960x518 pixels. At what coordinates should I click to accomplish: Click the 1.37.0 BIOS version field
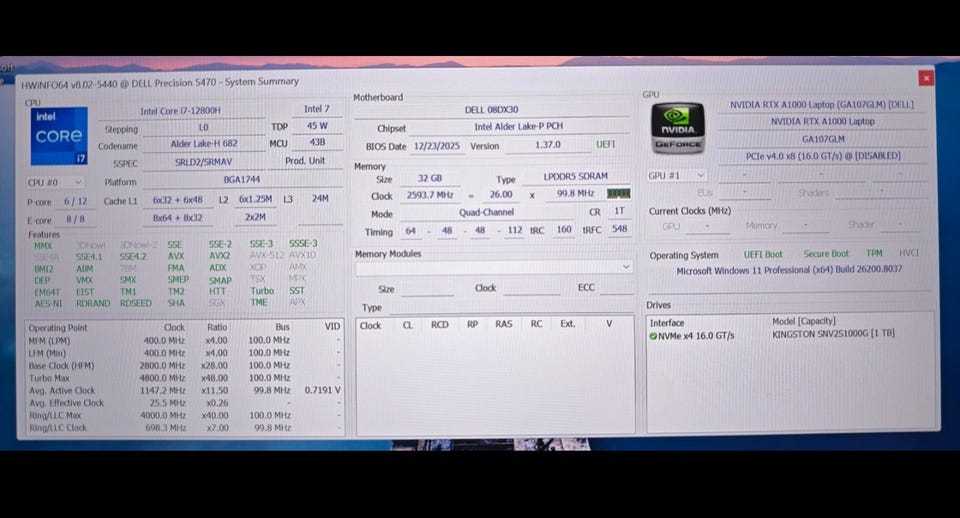[547, 145]
